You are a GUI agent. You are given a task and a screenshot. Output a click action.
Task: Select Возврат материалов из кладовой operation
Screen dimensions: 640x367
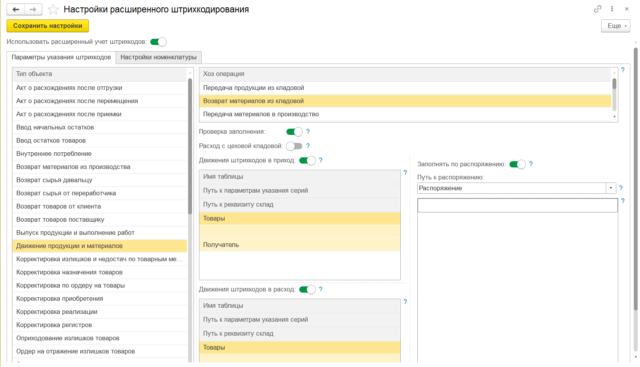[405, 101]
